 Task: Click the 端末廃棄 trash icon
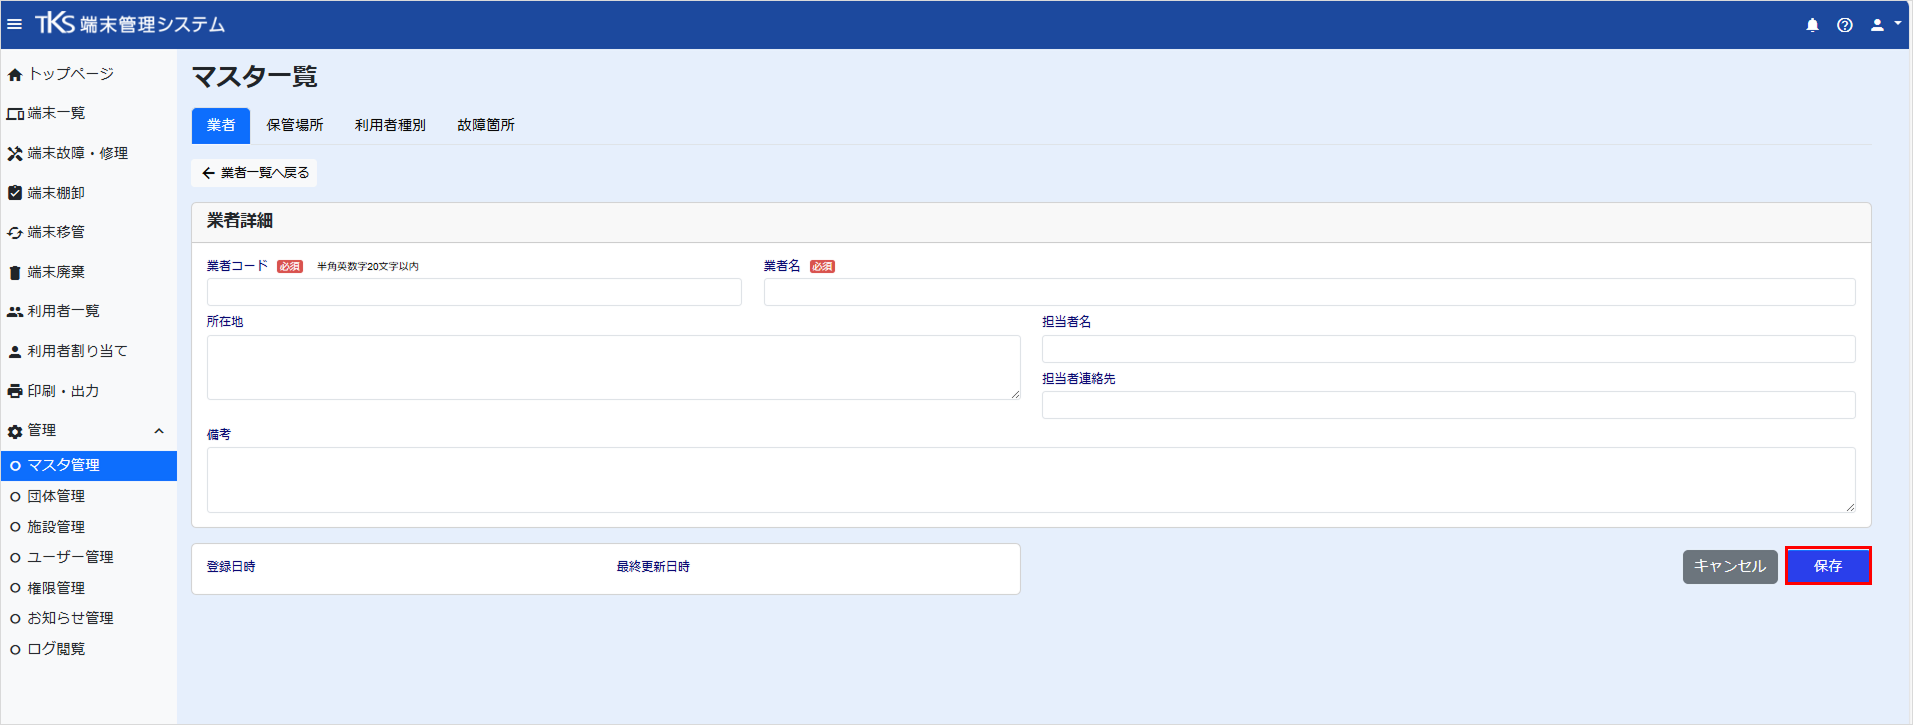[15, 272]
